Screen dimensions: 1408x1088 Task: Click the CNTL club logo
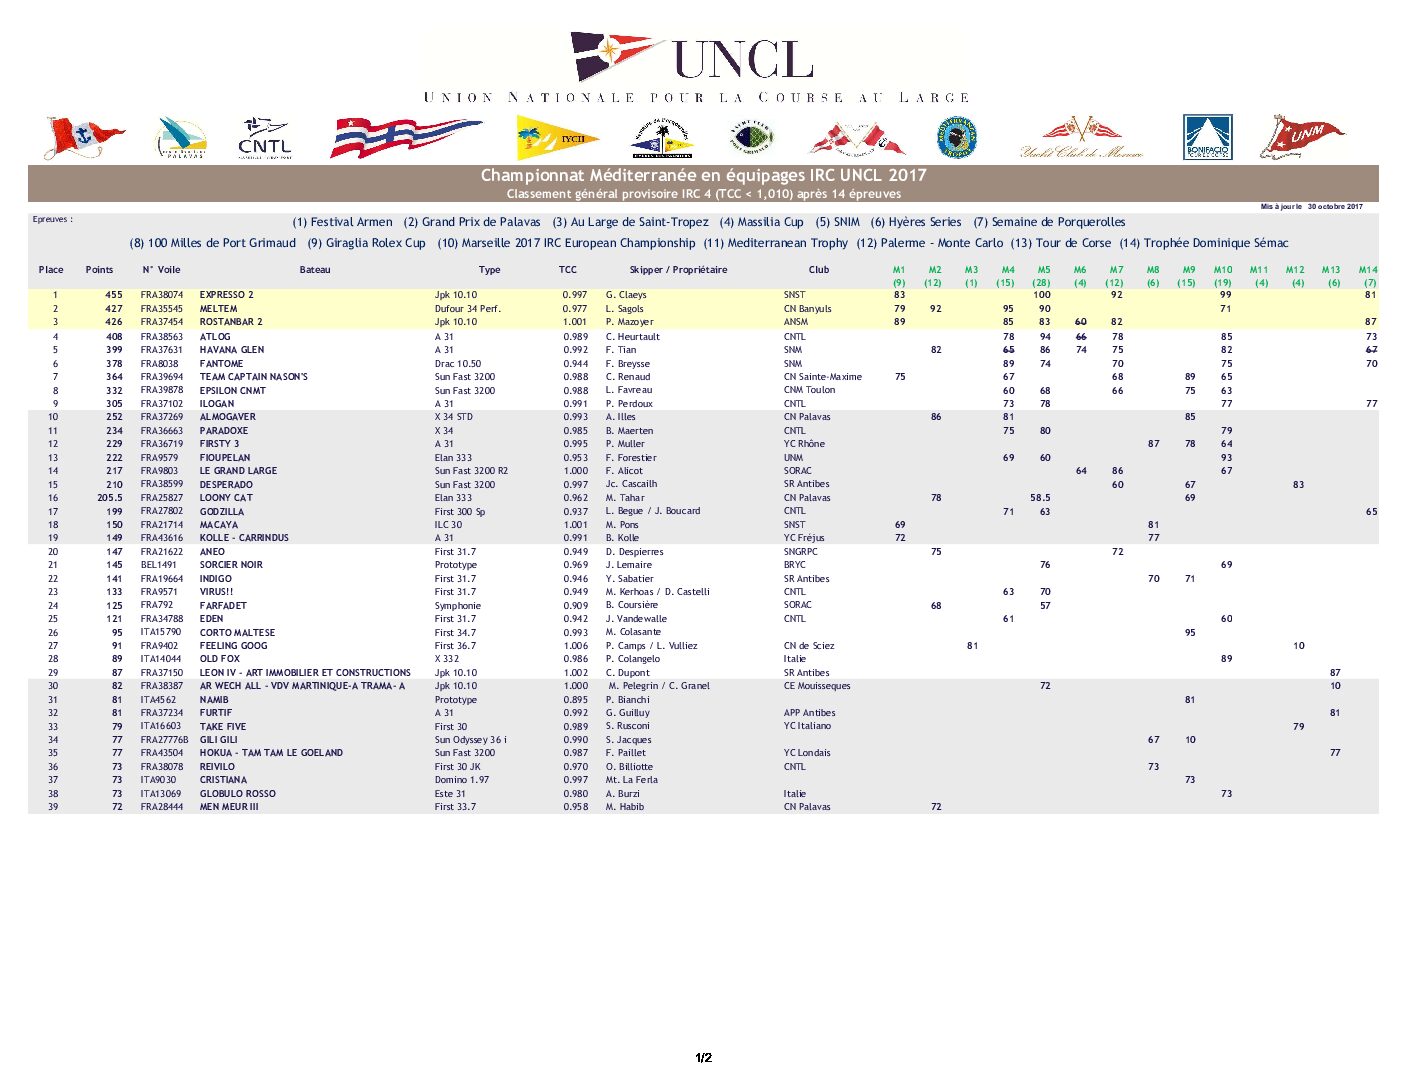coord(264,138)
